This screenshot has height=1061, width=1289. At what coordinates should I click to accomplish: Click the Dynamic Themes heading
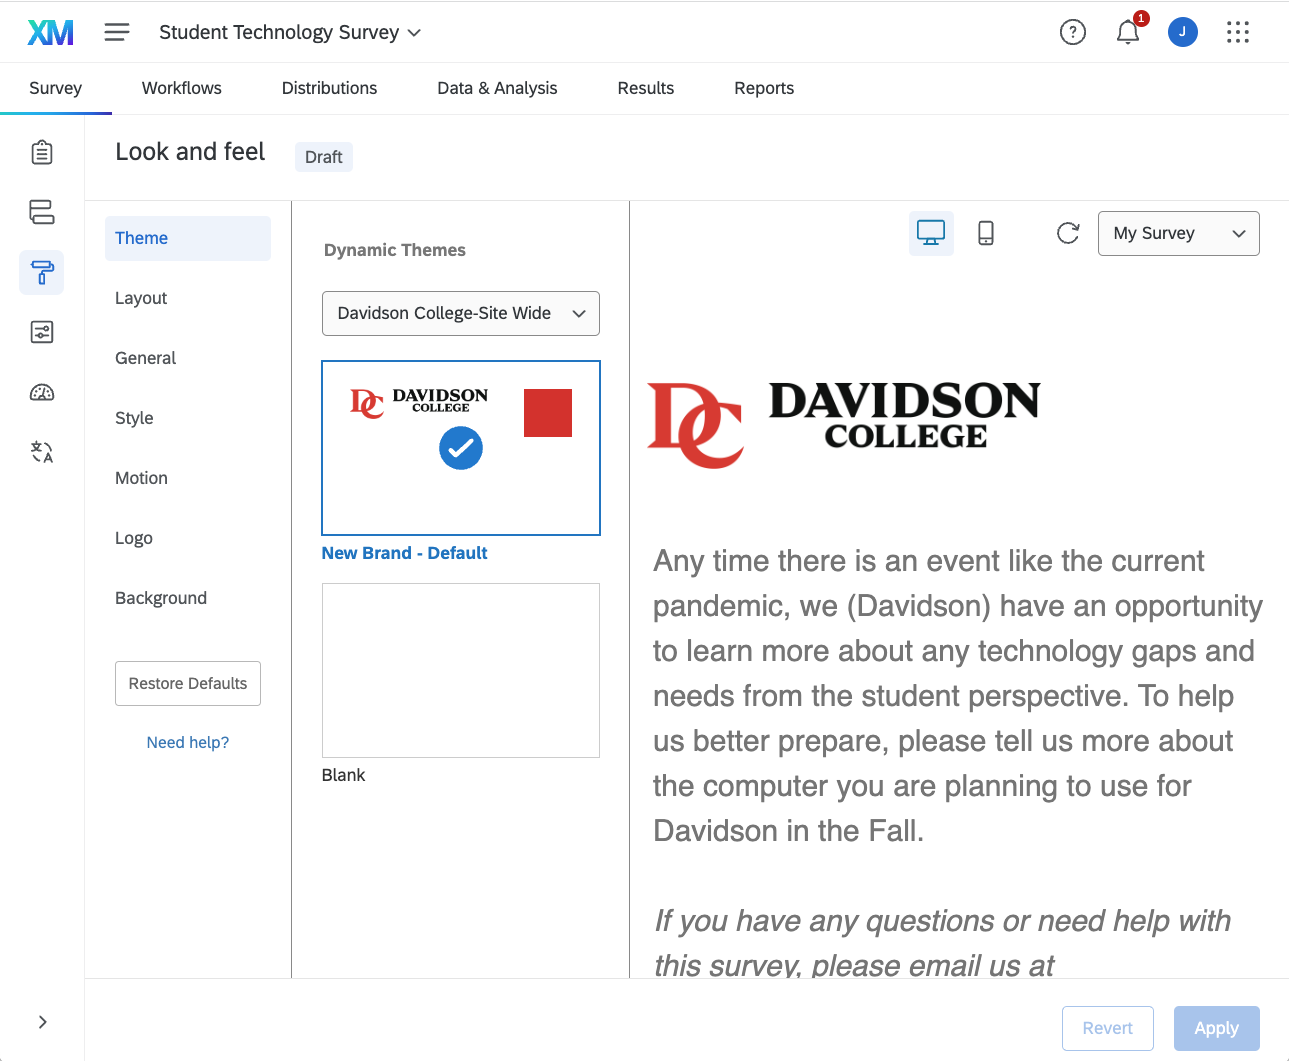coord(395,250)
